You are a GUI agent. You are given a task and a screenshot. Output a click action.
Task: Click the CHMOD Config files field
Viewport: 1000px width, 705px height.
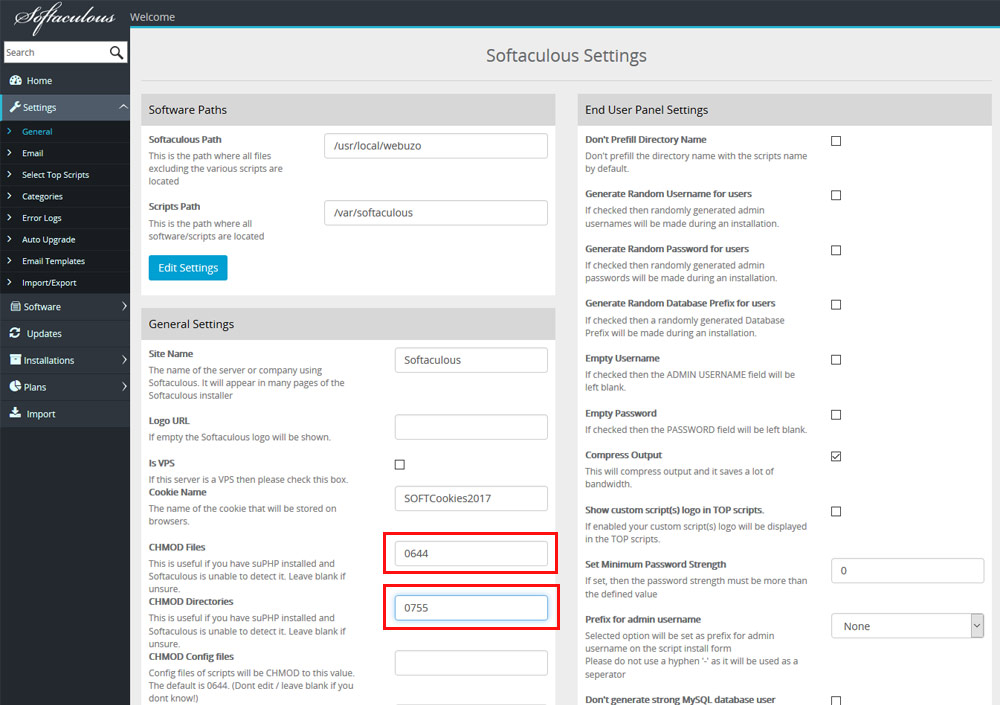click(471, 662)
